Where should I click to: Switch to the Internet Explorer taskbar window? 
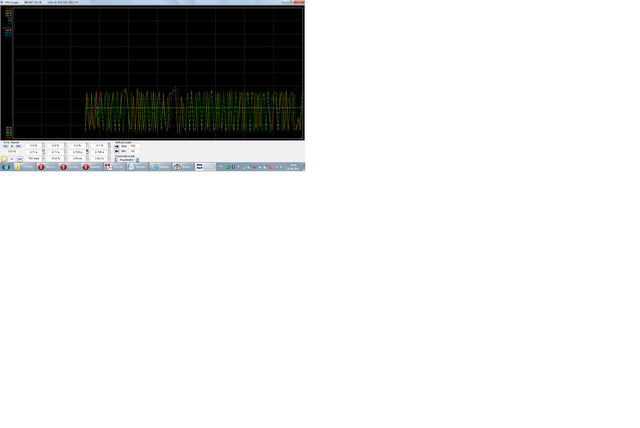point(161,167)
